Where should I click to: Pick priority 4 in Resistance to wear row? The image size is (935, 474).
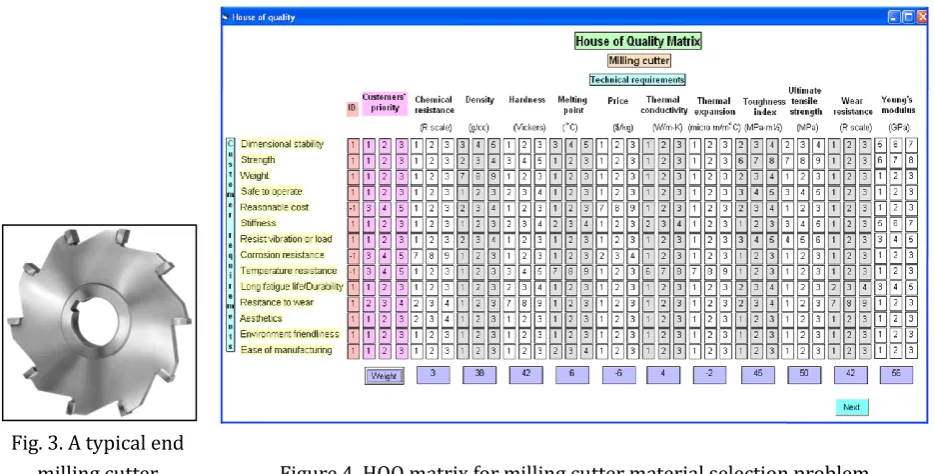[401, 303]
